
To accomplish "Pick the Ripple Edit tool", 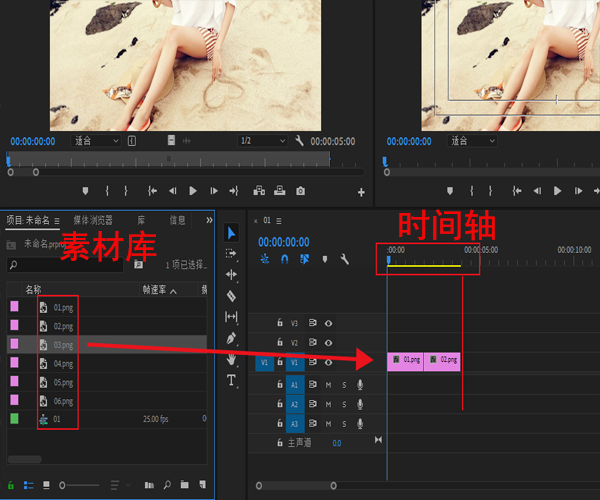I will (x=232, y=274).
